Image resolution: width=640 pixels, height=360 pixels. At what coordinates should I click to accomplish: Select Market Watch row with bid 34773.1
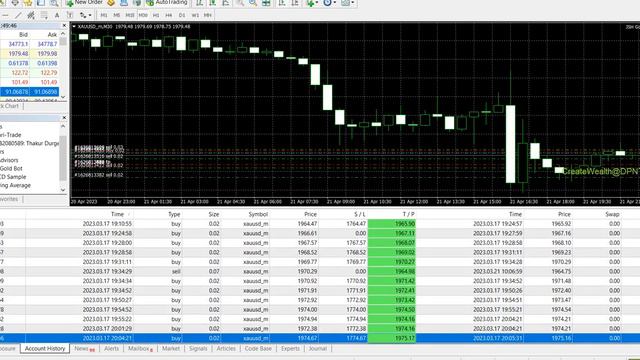tap(29, 44)
